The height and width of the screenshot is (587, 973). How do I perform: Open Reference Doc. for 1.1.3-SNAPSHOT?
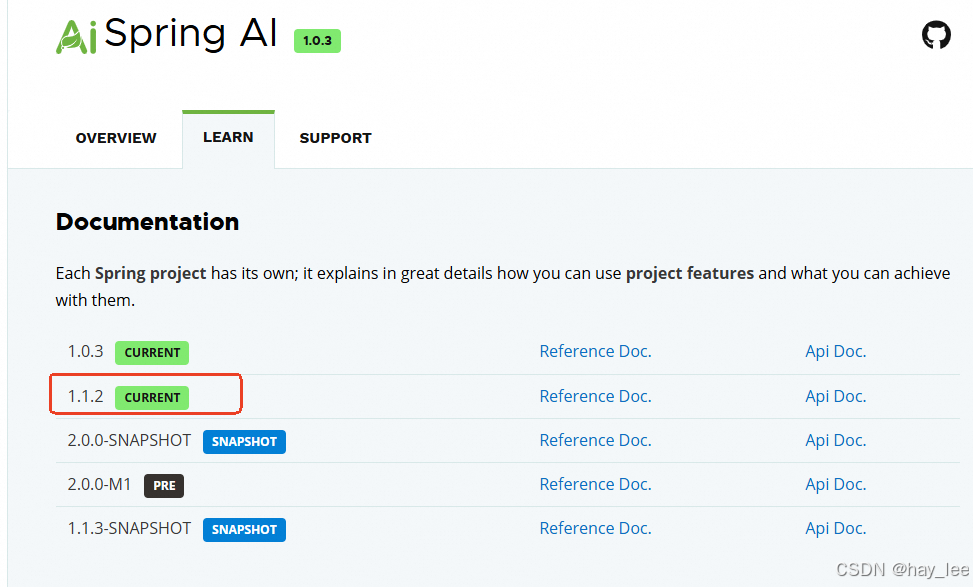[x=595, y=528]
